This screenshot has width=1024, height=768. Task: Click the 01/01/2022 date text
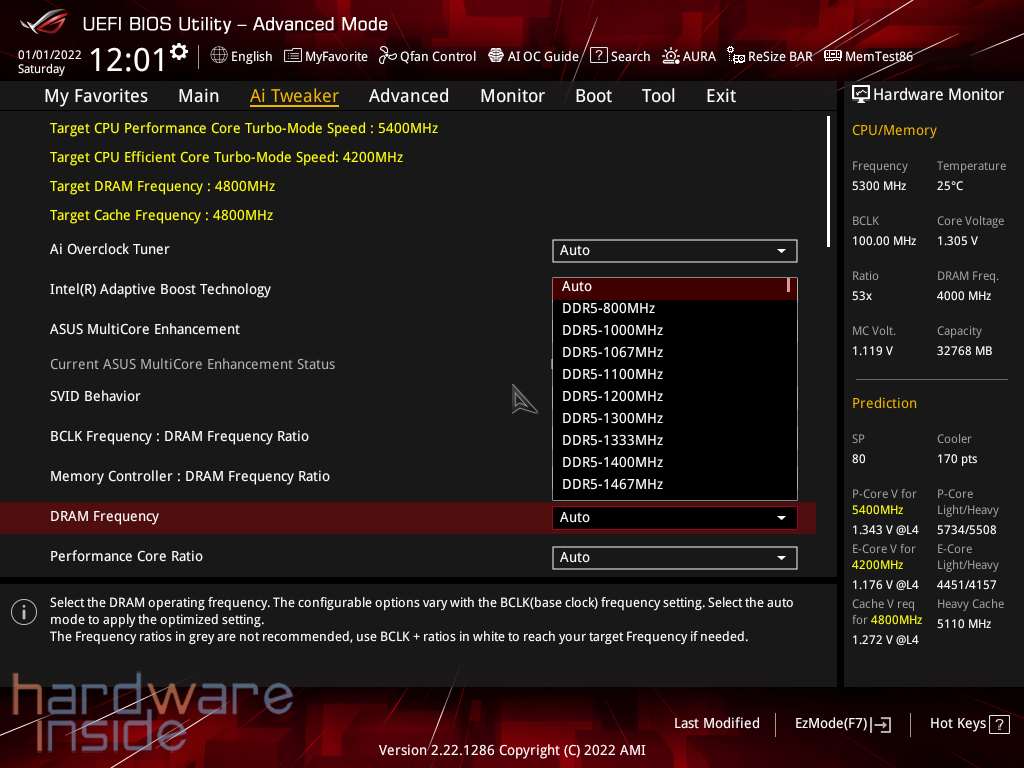(50, 55)
